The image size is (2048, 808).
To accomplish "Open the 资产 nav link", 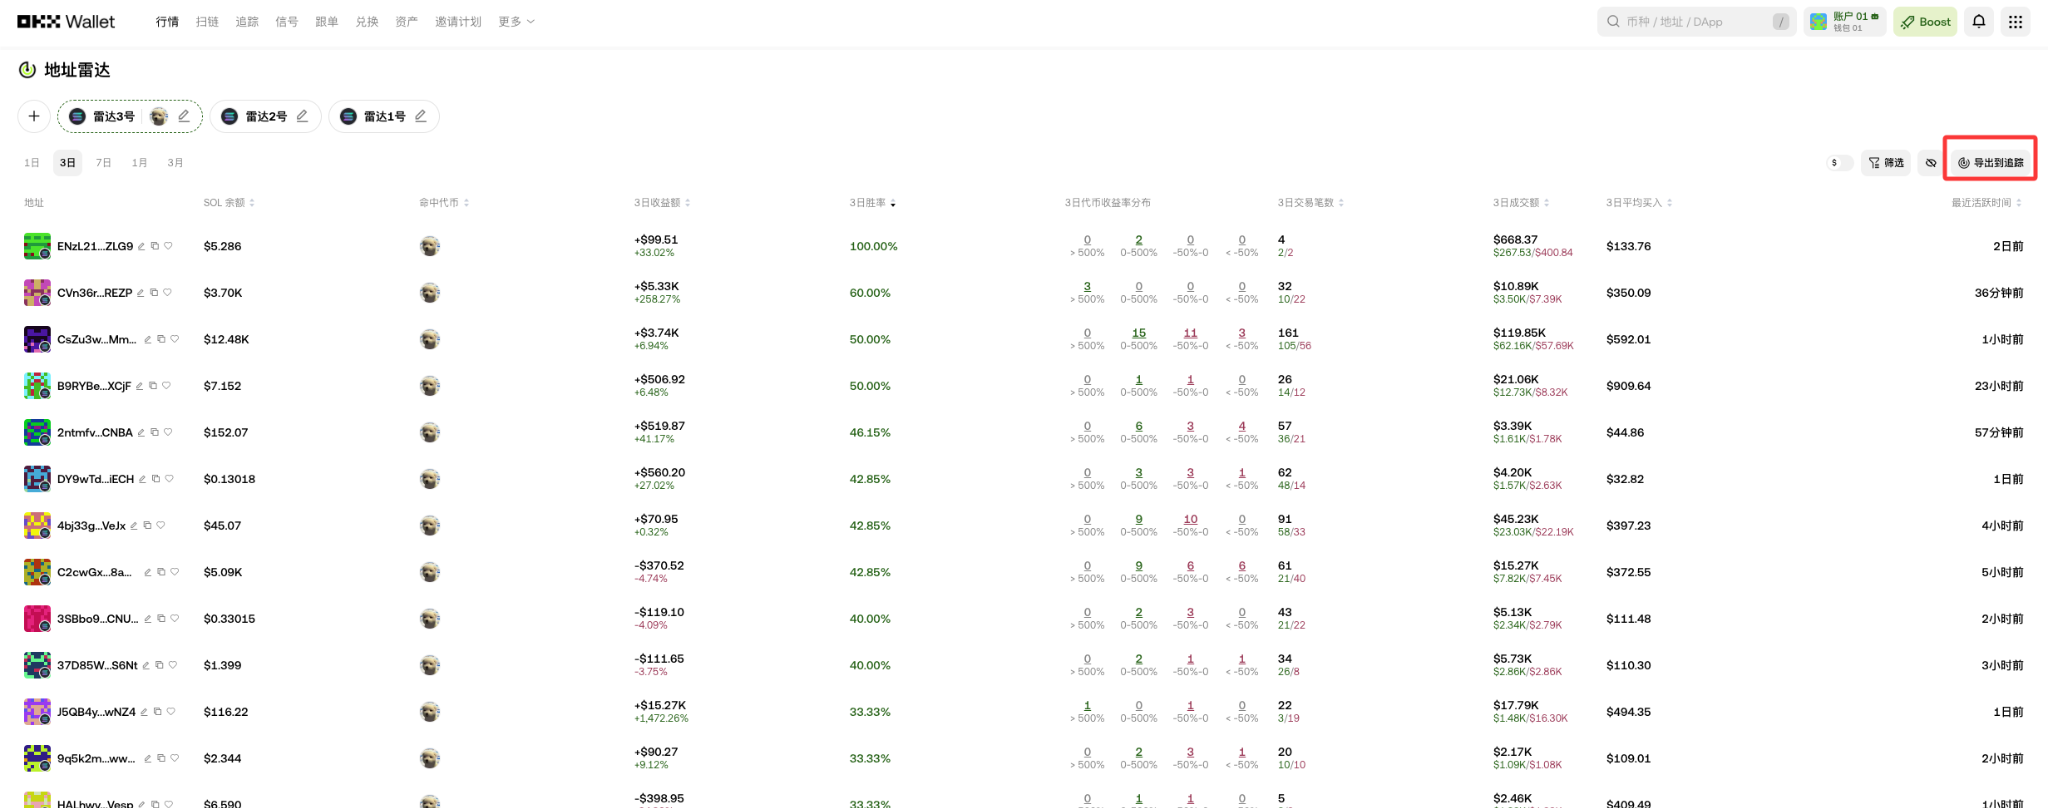I will coord(407,21).
